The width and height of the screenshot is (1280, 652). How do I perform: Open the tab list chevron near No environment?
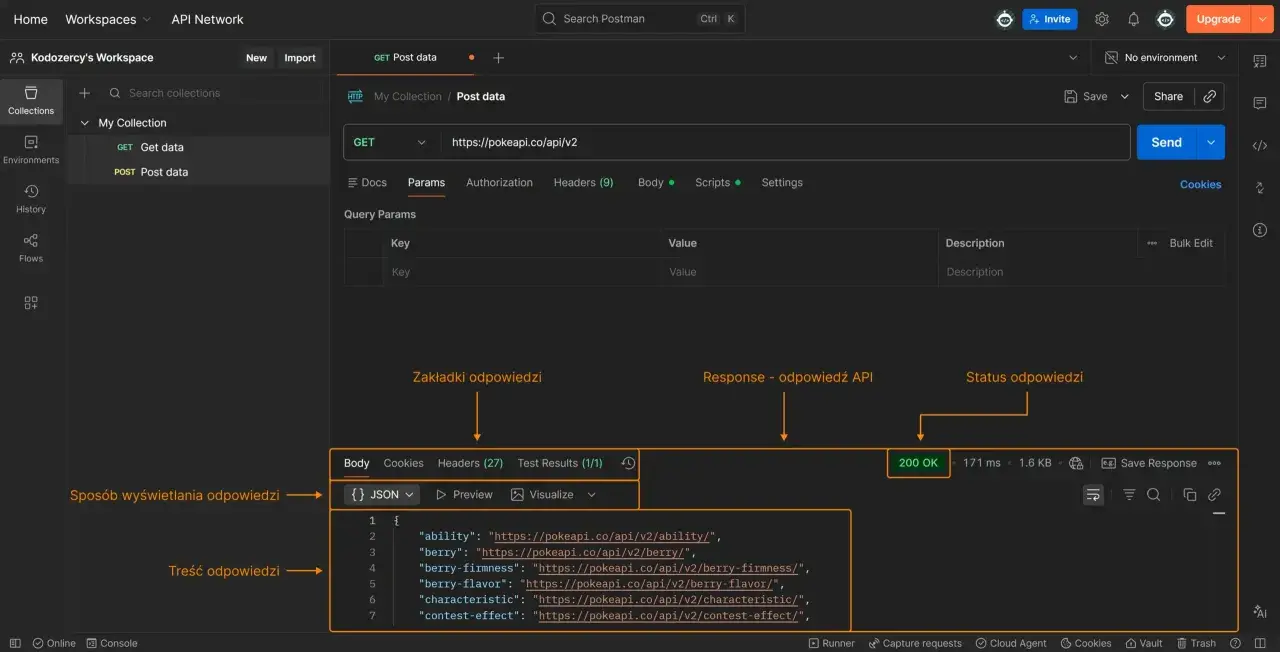1073,58
